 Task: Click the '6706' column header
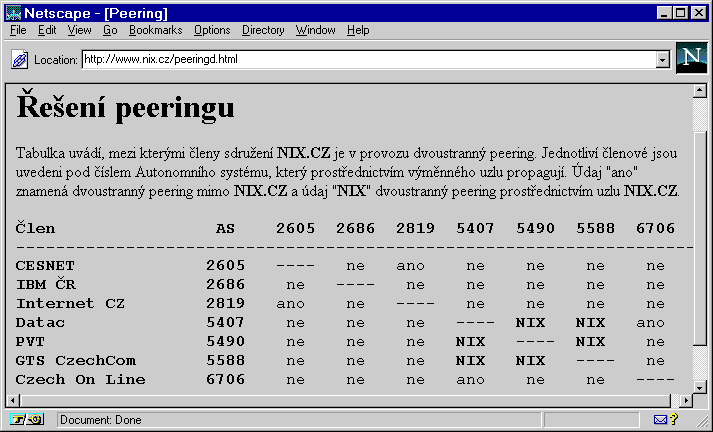656,228
